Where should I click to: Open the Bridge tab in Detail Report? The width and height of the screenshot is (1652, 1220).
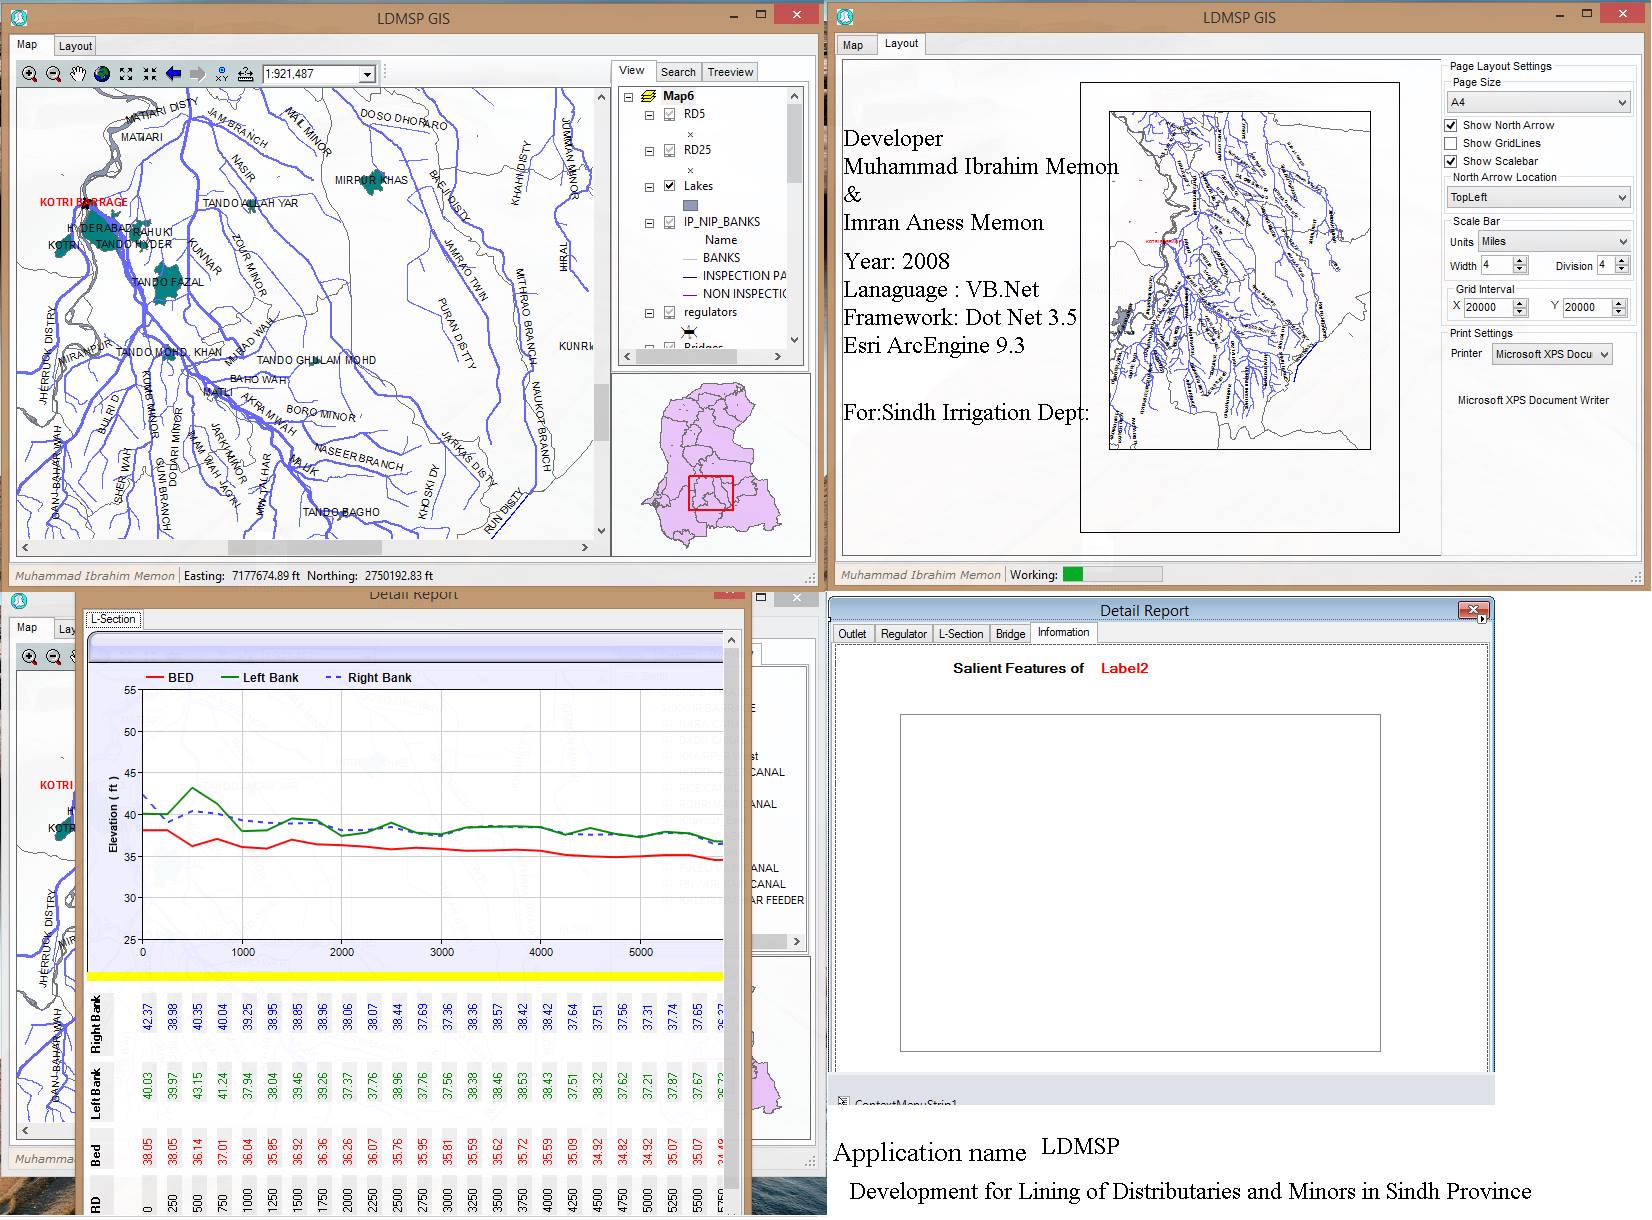(x=1010, y=634)
